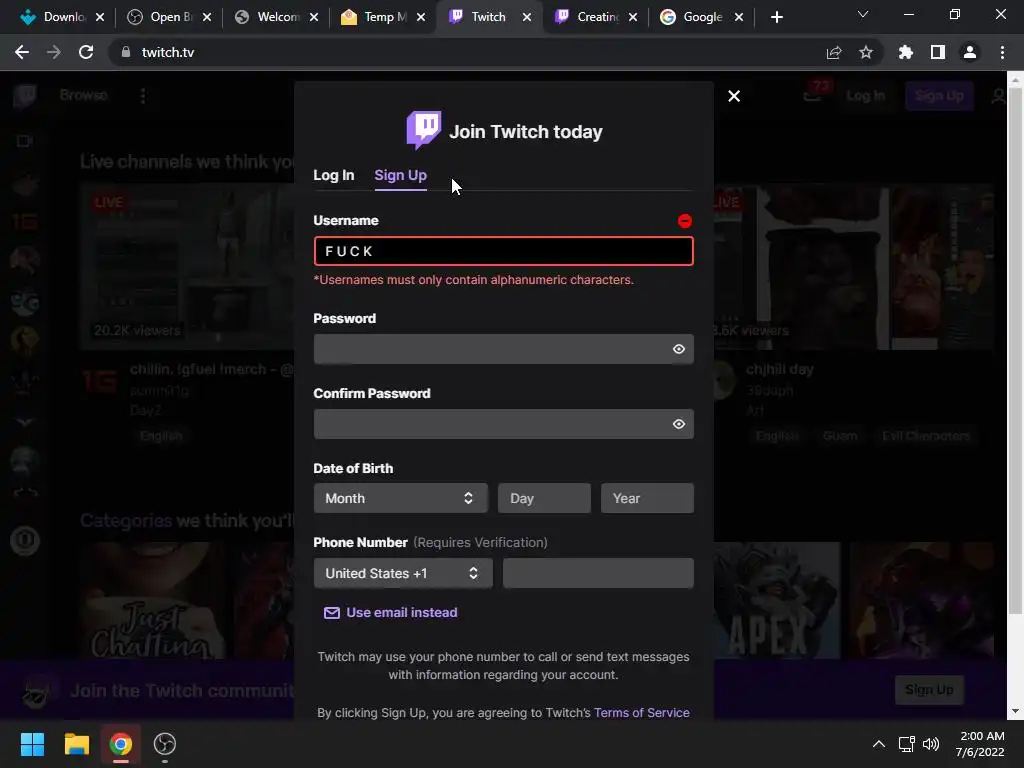Click the Sign Up button in the Twitch header

click(x=940, y=96)
